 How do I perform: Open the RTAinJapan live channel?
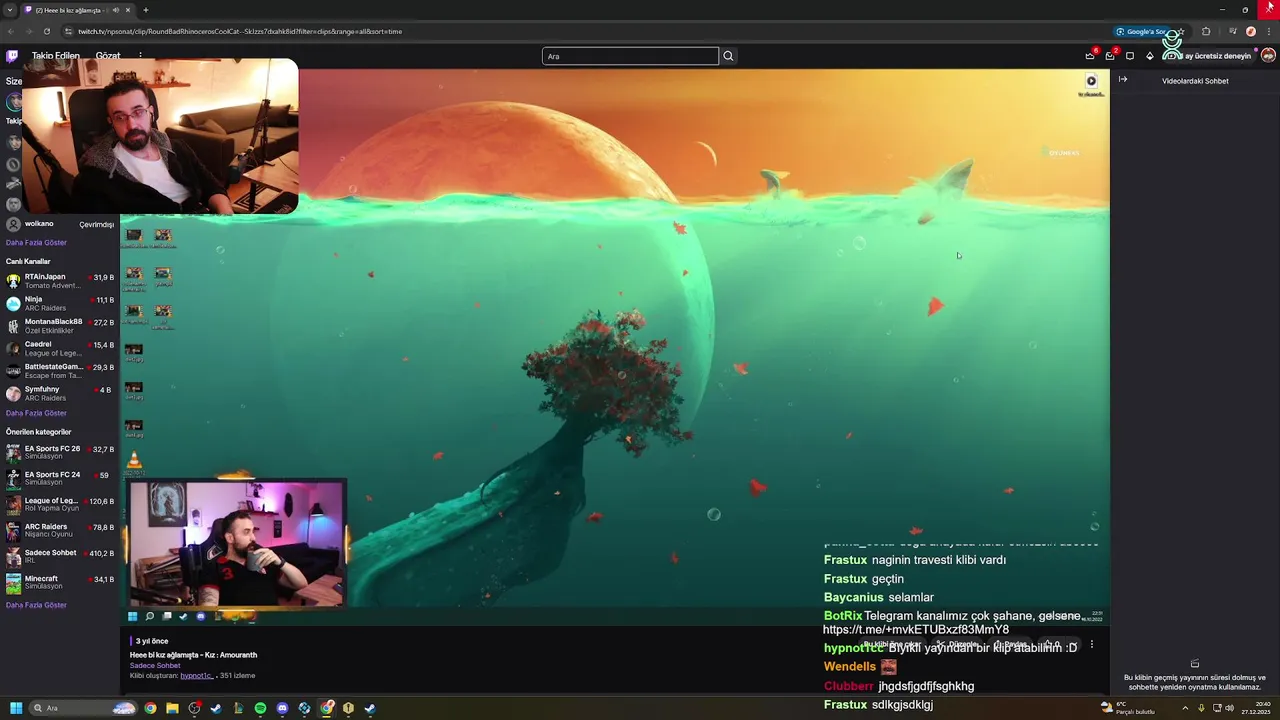[60, 281]
